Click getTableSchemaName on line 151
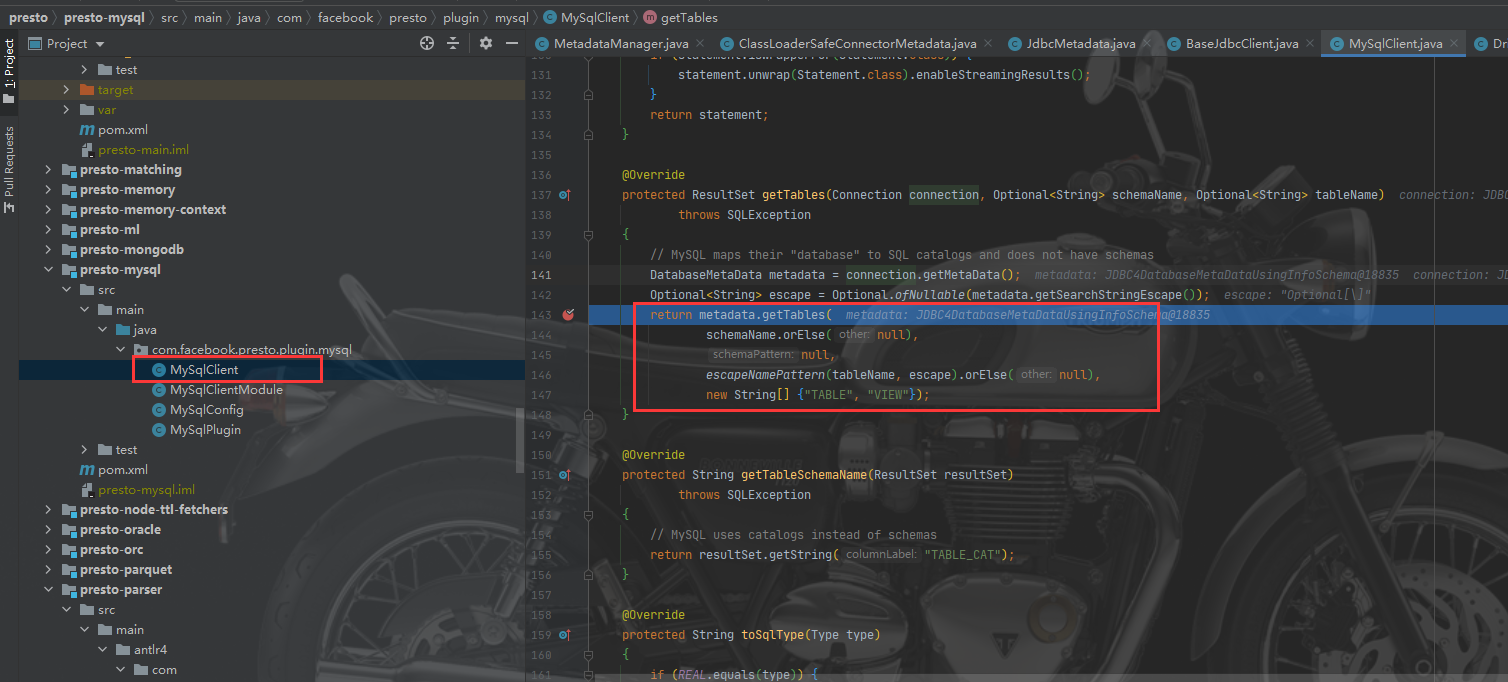Image resolution: width=1508 pixels, height=682 pixels. pyautogui.click(x=803, y=475)
